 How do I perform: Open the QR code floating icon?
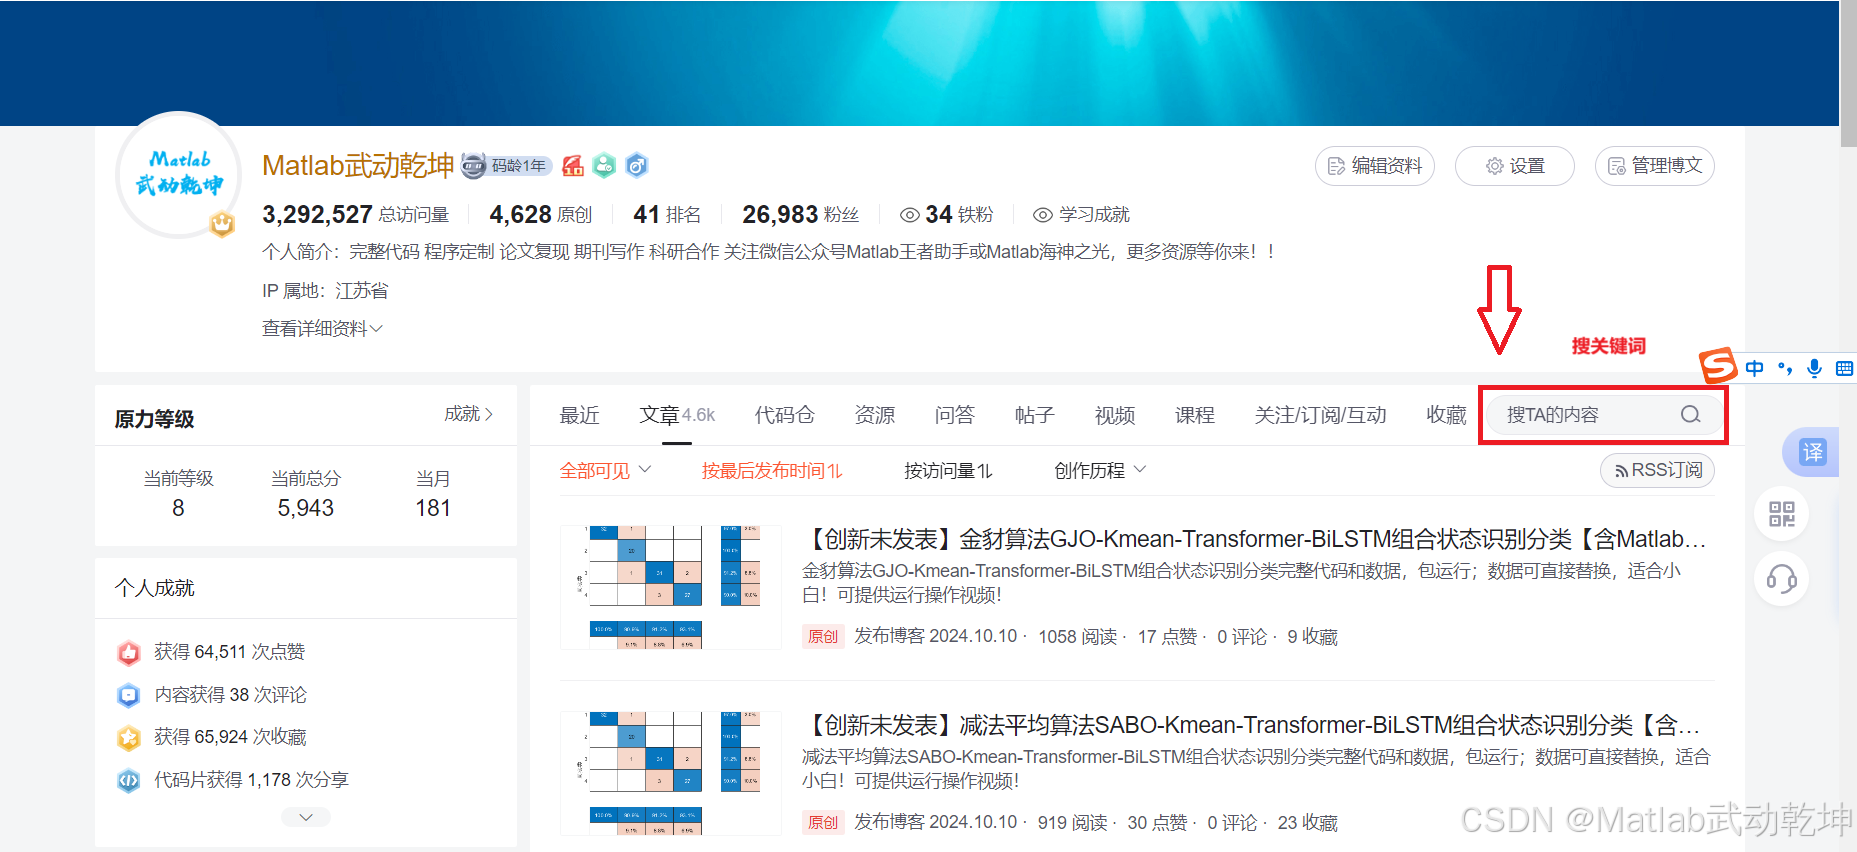click(1782, 514)
